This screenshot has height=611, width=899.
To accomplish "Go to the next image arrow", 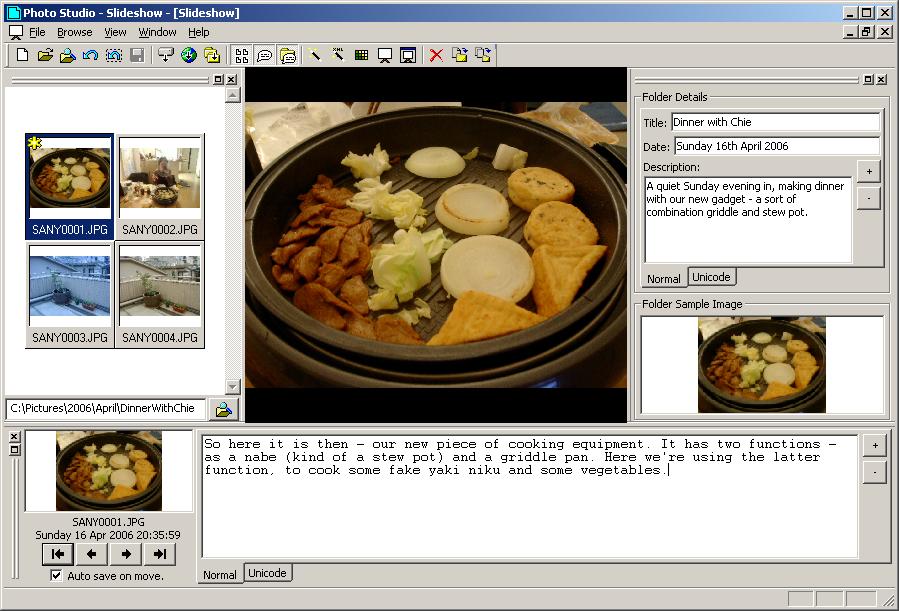I will [125, 554].
